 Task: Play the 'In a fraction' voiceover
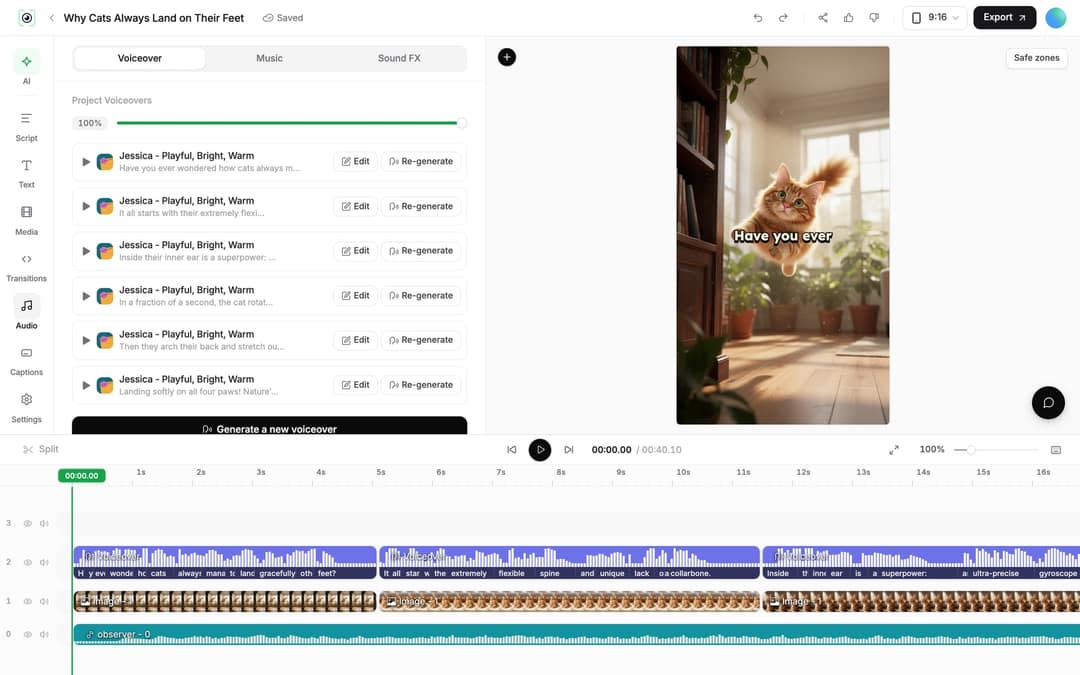pos(86,295)
